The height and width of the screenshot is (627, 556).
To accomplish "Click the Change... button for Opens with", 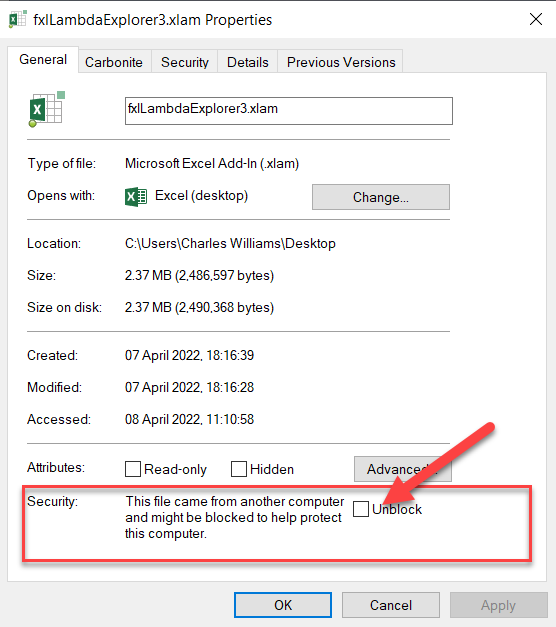I will click(x=381, y=197).
